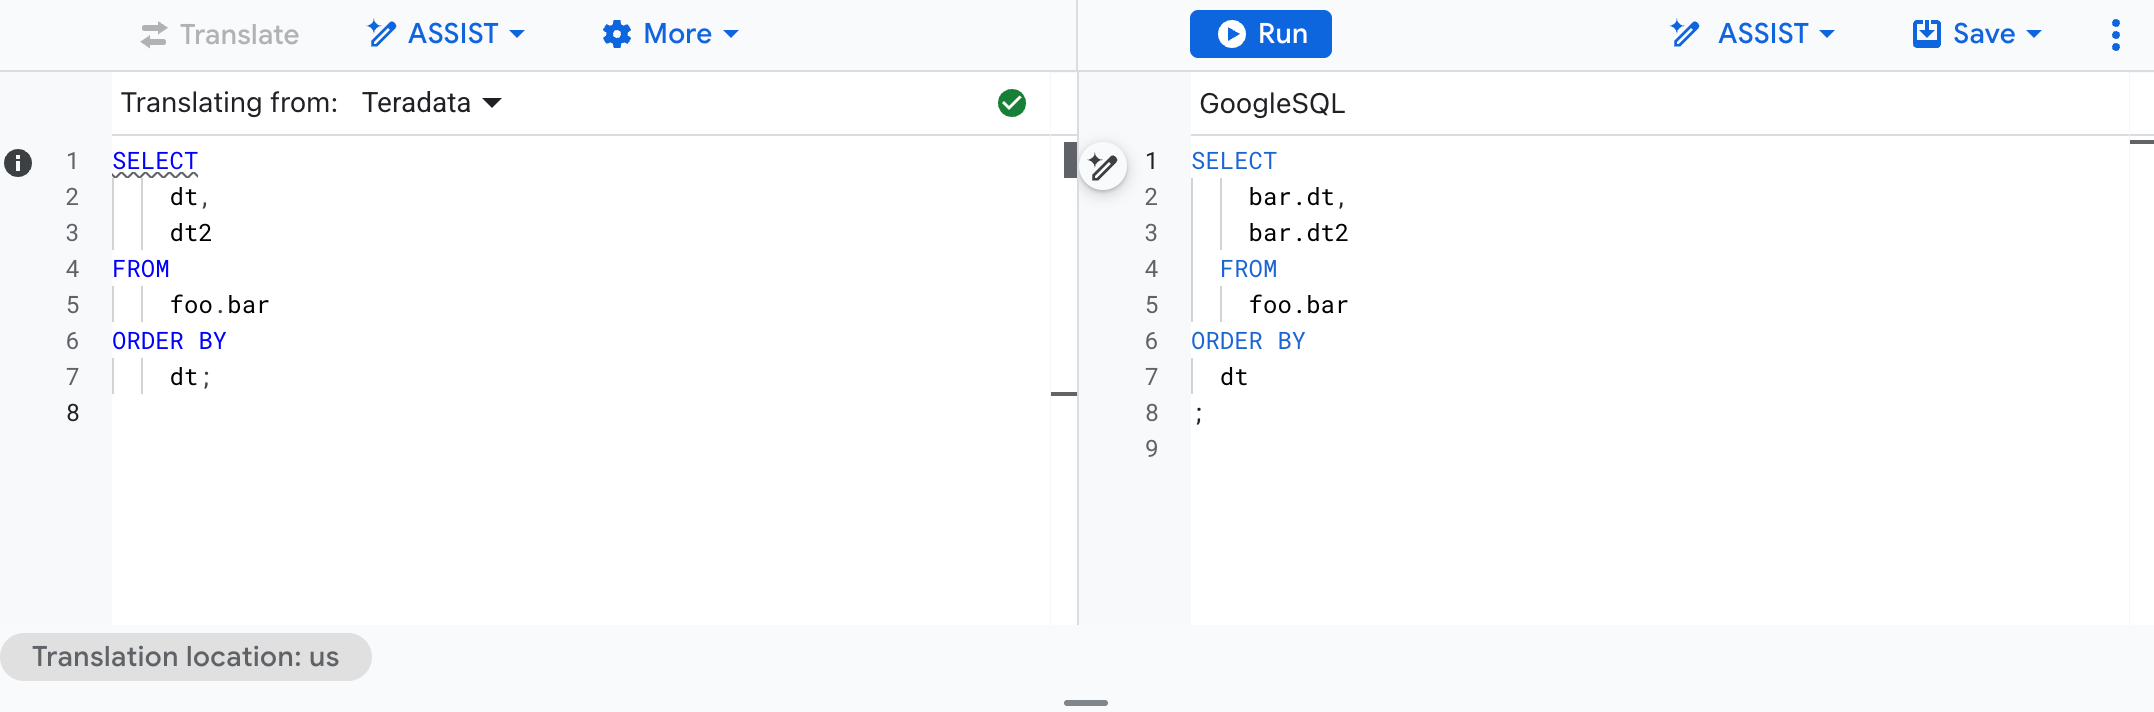The height and width of the screenshot is (712, 2154).
Task: Run the translated GoogleSQL query
Action: 1260,34
